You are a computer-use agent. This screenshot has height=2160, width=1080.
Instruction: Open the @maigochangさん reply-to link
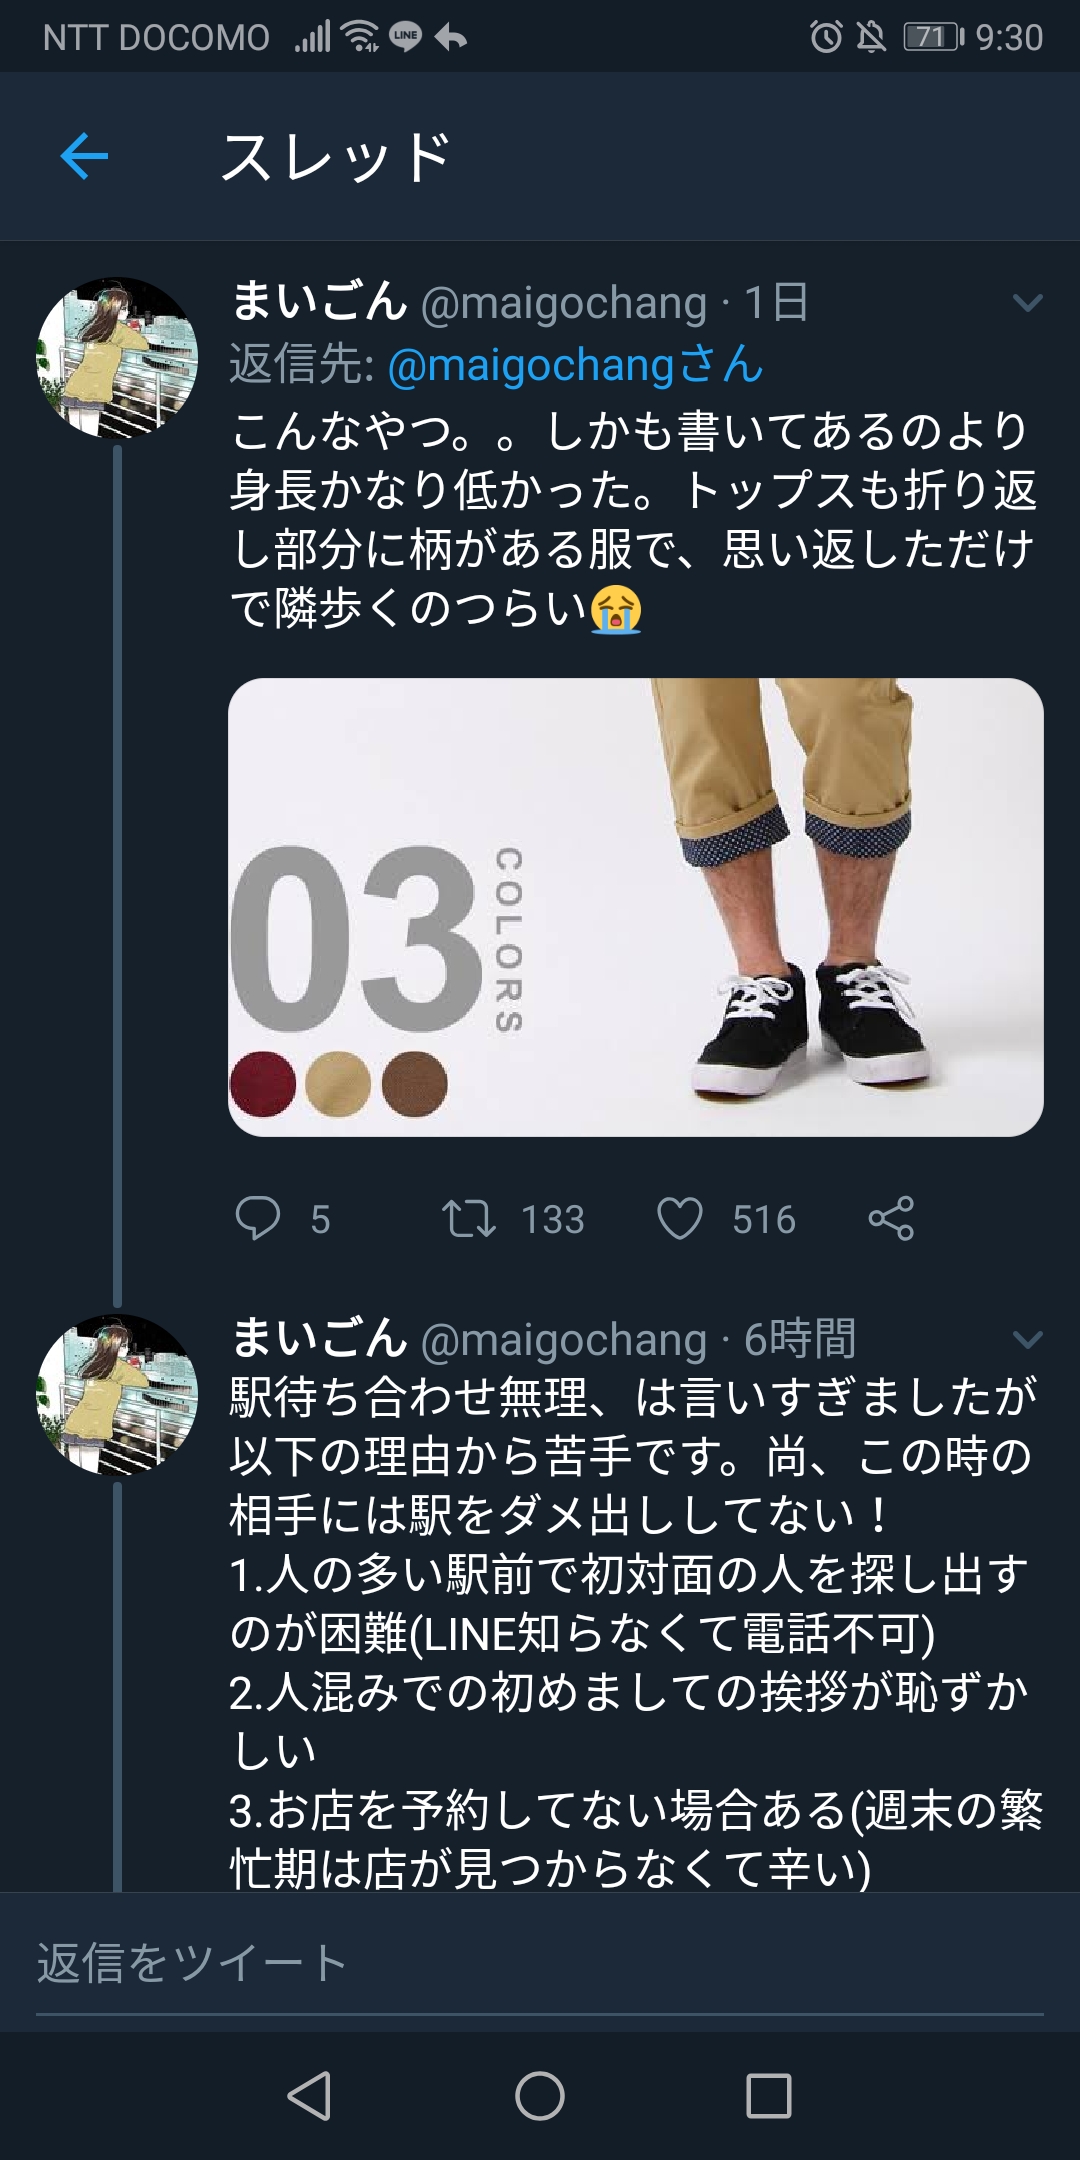coord(575,365)
